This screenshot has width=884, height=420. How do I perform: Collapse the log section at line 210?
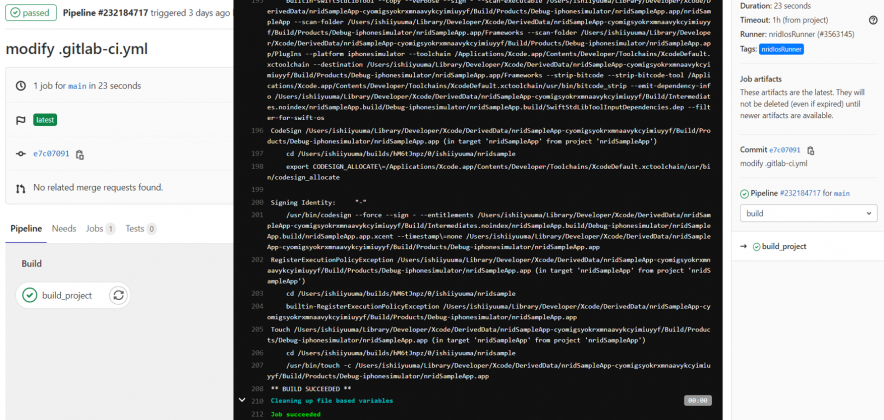pos(241,400)
